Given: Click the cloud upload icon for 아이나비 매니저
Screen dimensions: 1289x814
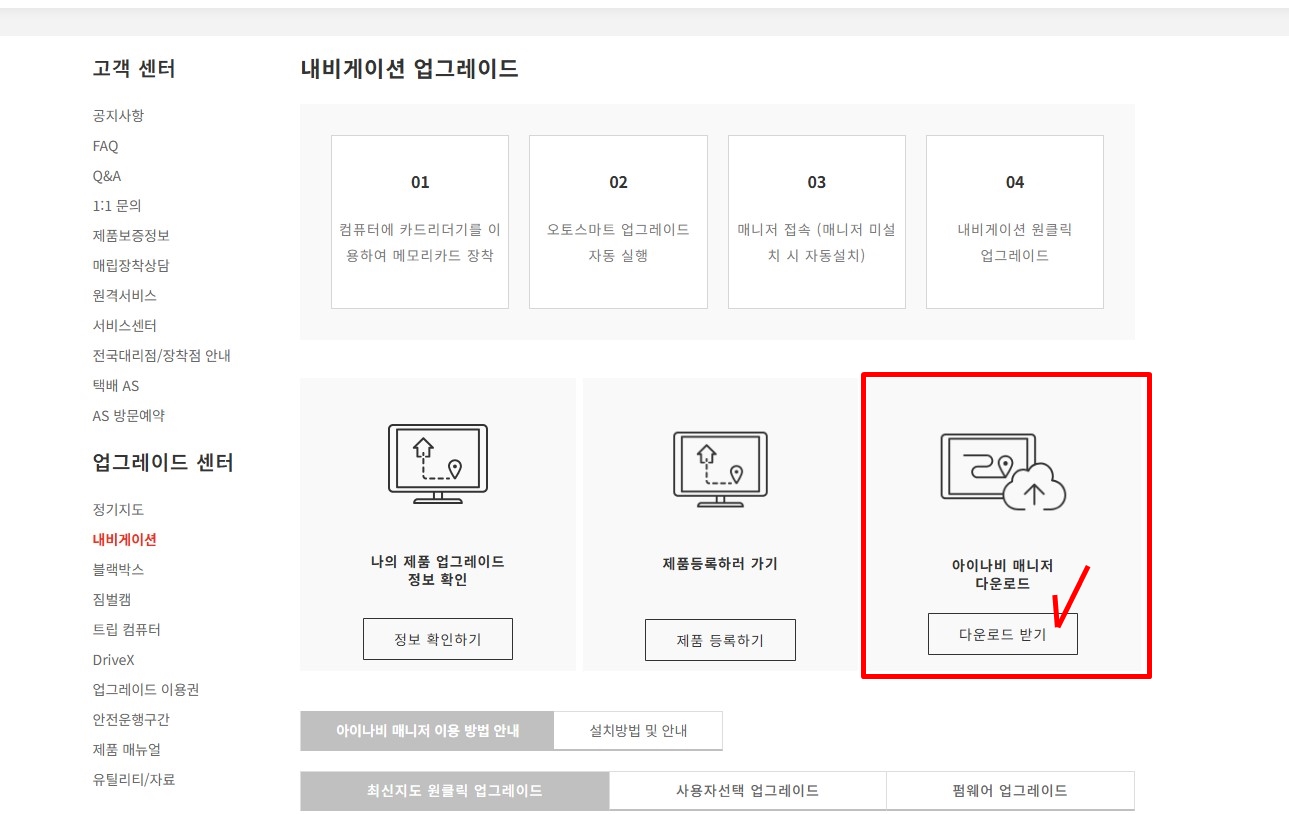Looking at the screenshot, I should 1003,471.
